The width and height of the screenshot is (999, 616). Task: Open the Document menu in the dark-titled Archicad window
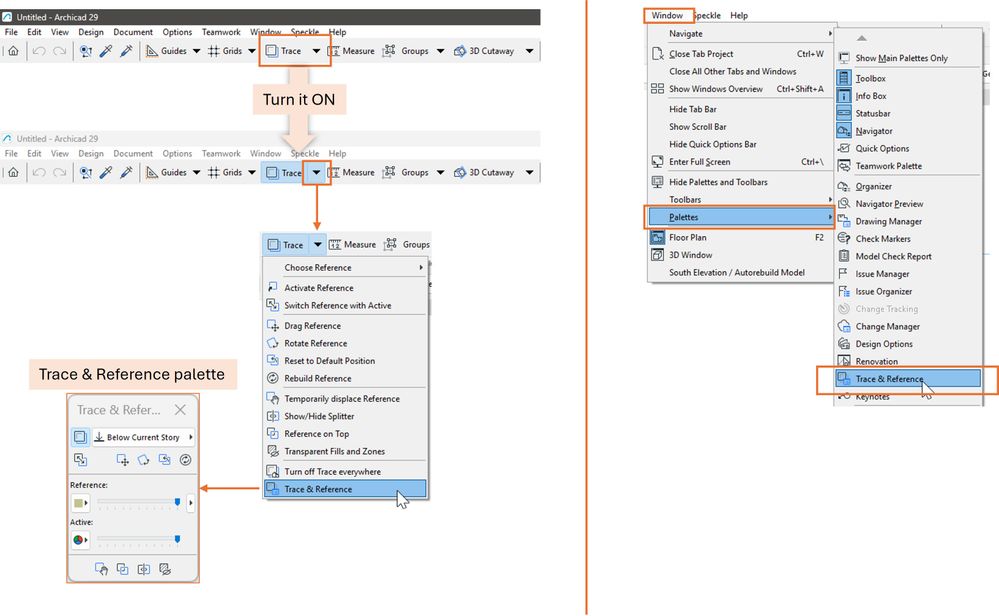[133, 32]
